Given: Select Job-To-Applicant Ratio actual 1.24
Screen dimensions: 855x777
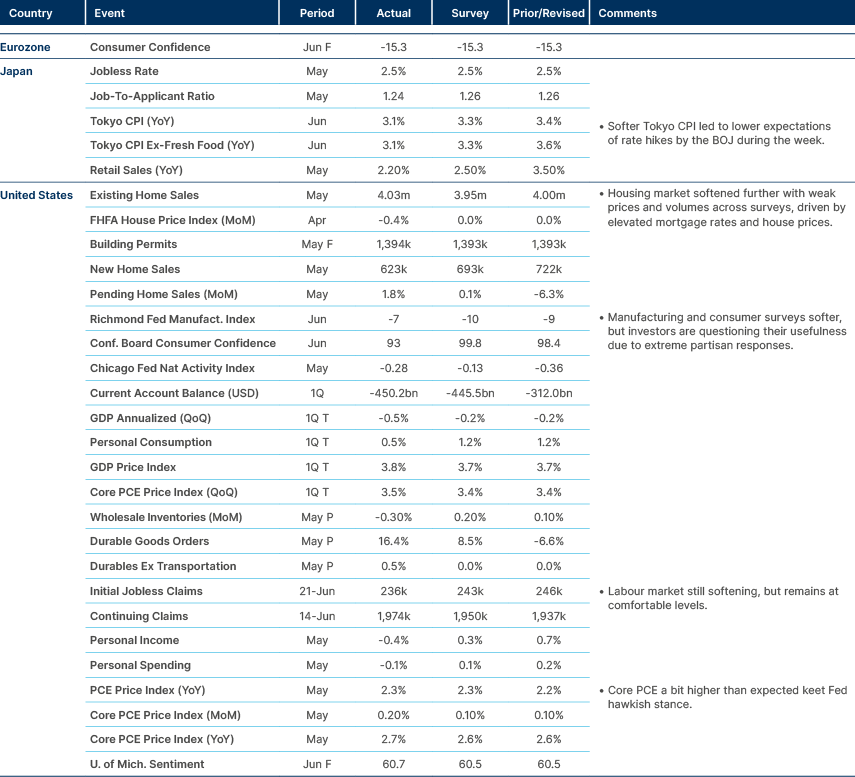Looking at the screenshot, I should (x=393, y=96).
